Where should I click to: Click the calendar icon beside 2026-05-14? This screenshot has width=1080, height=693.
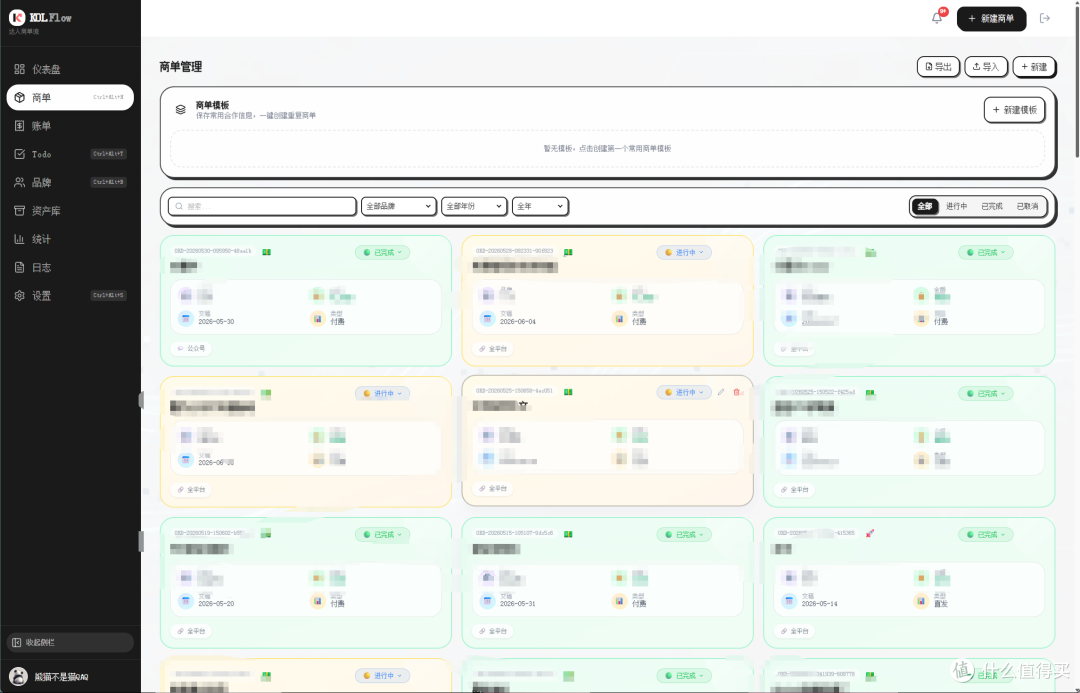789,601
